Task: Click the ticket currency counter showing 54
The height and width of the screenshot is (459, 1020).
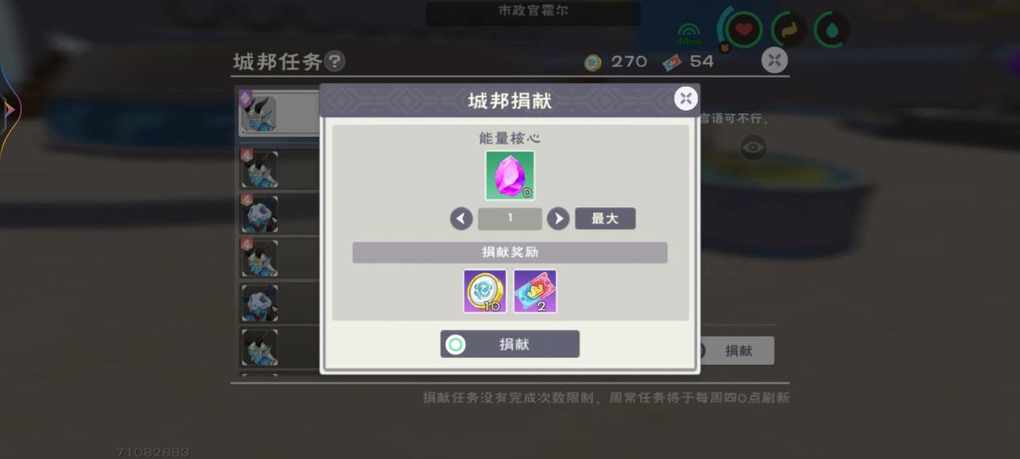Action: coord(688,62)
